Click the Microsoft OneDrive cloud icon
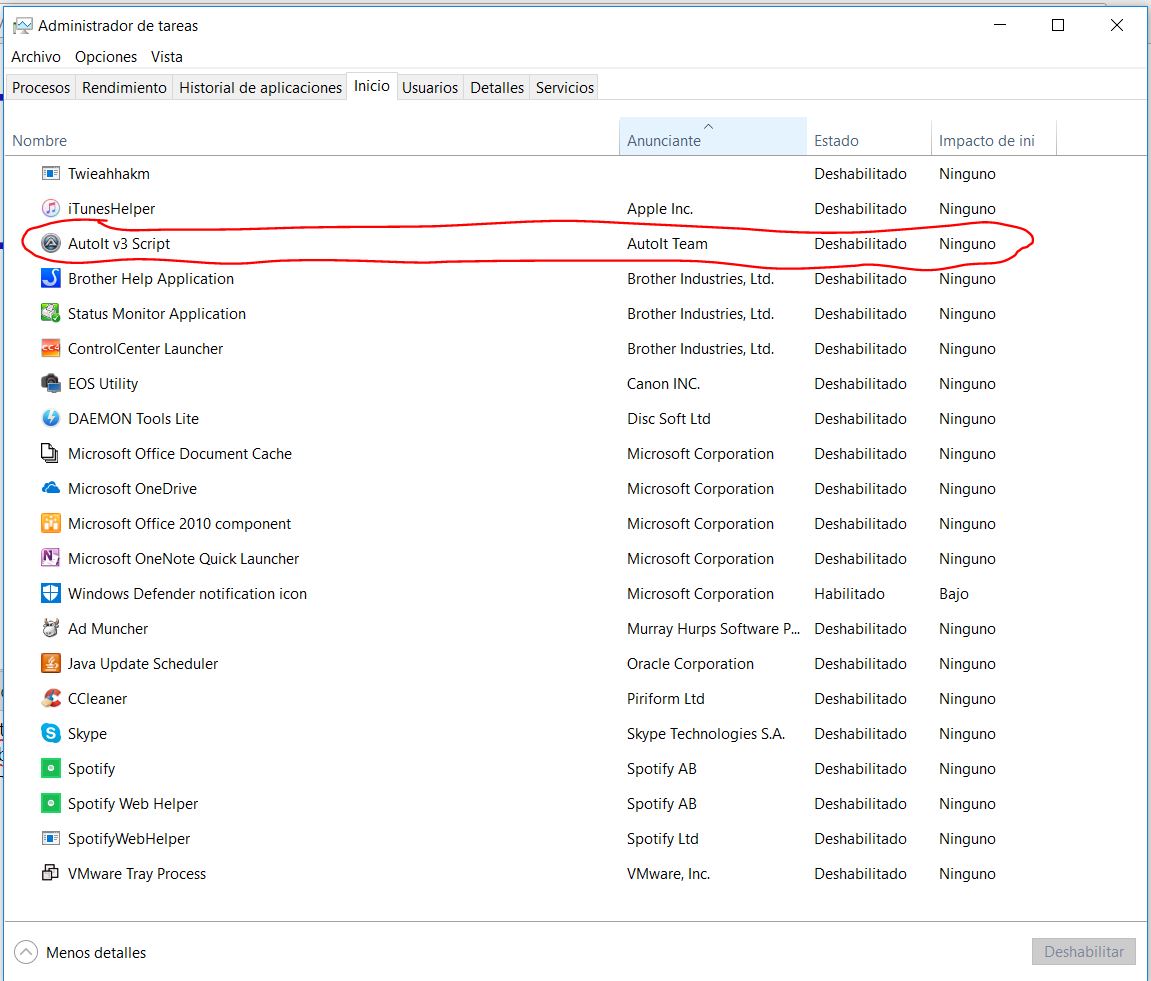This screenshot has height=981, width=1151. 51,488
